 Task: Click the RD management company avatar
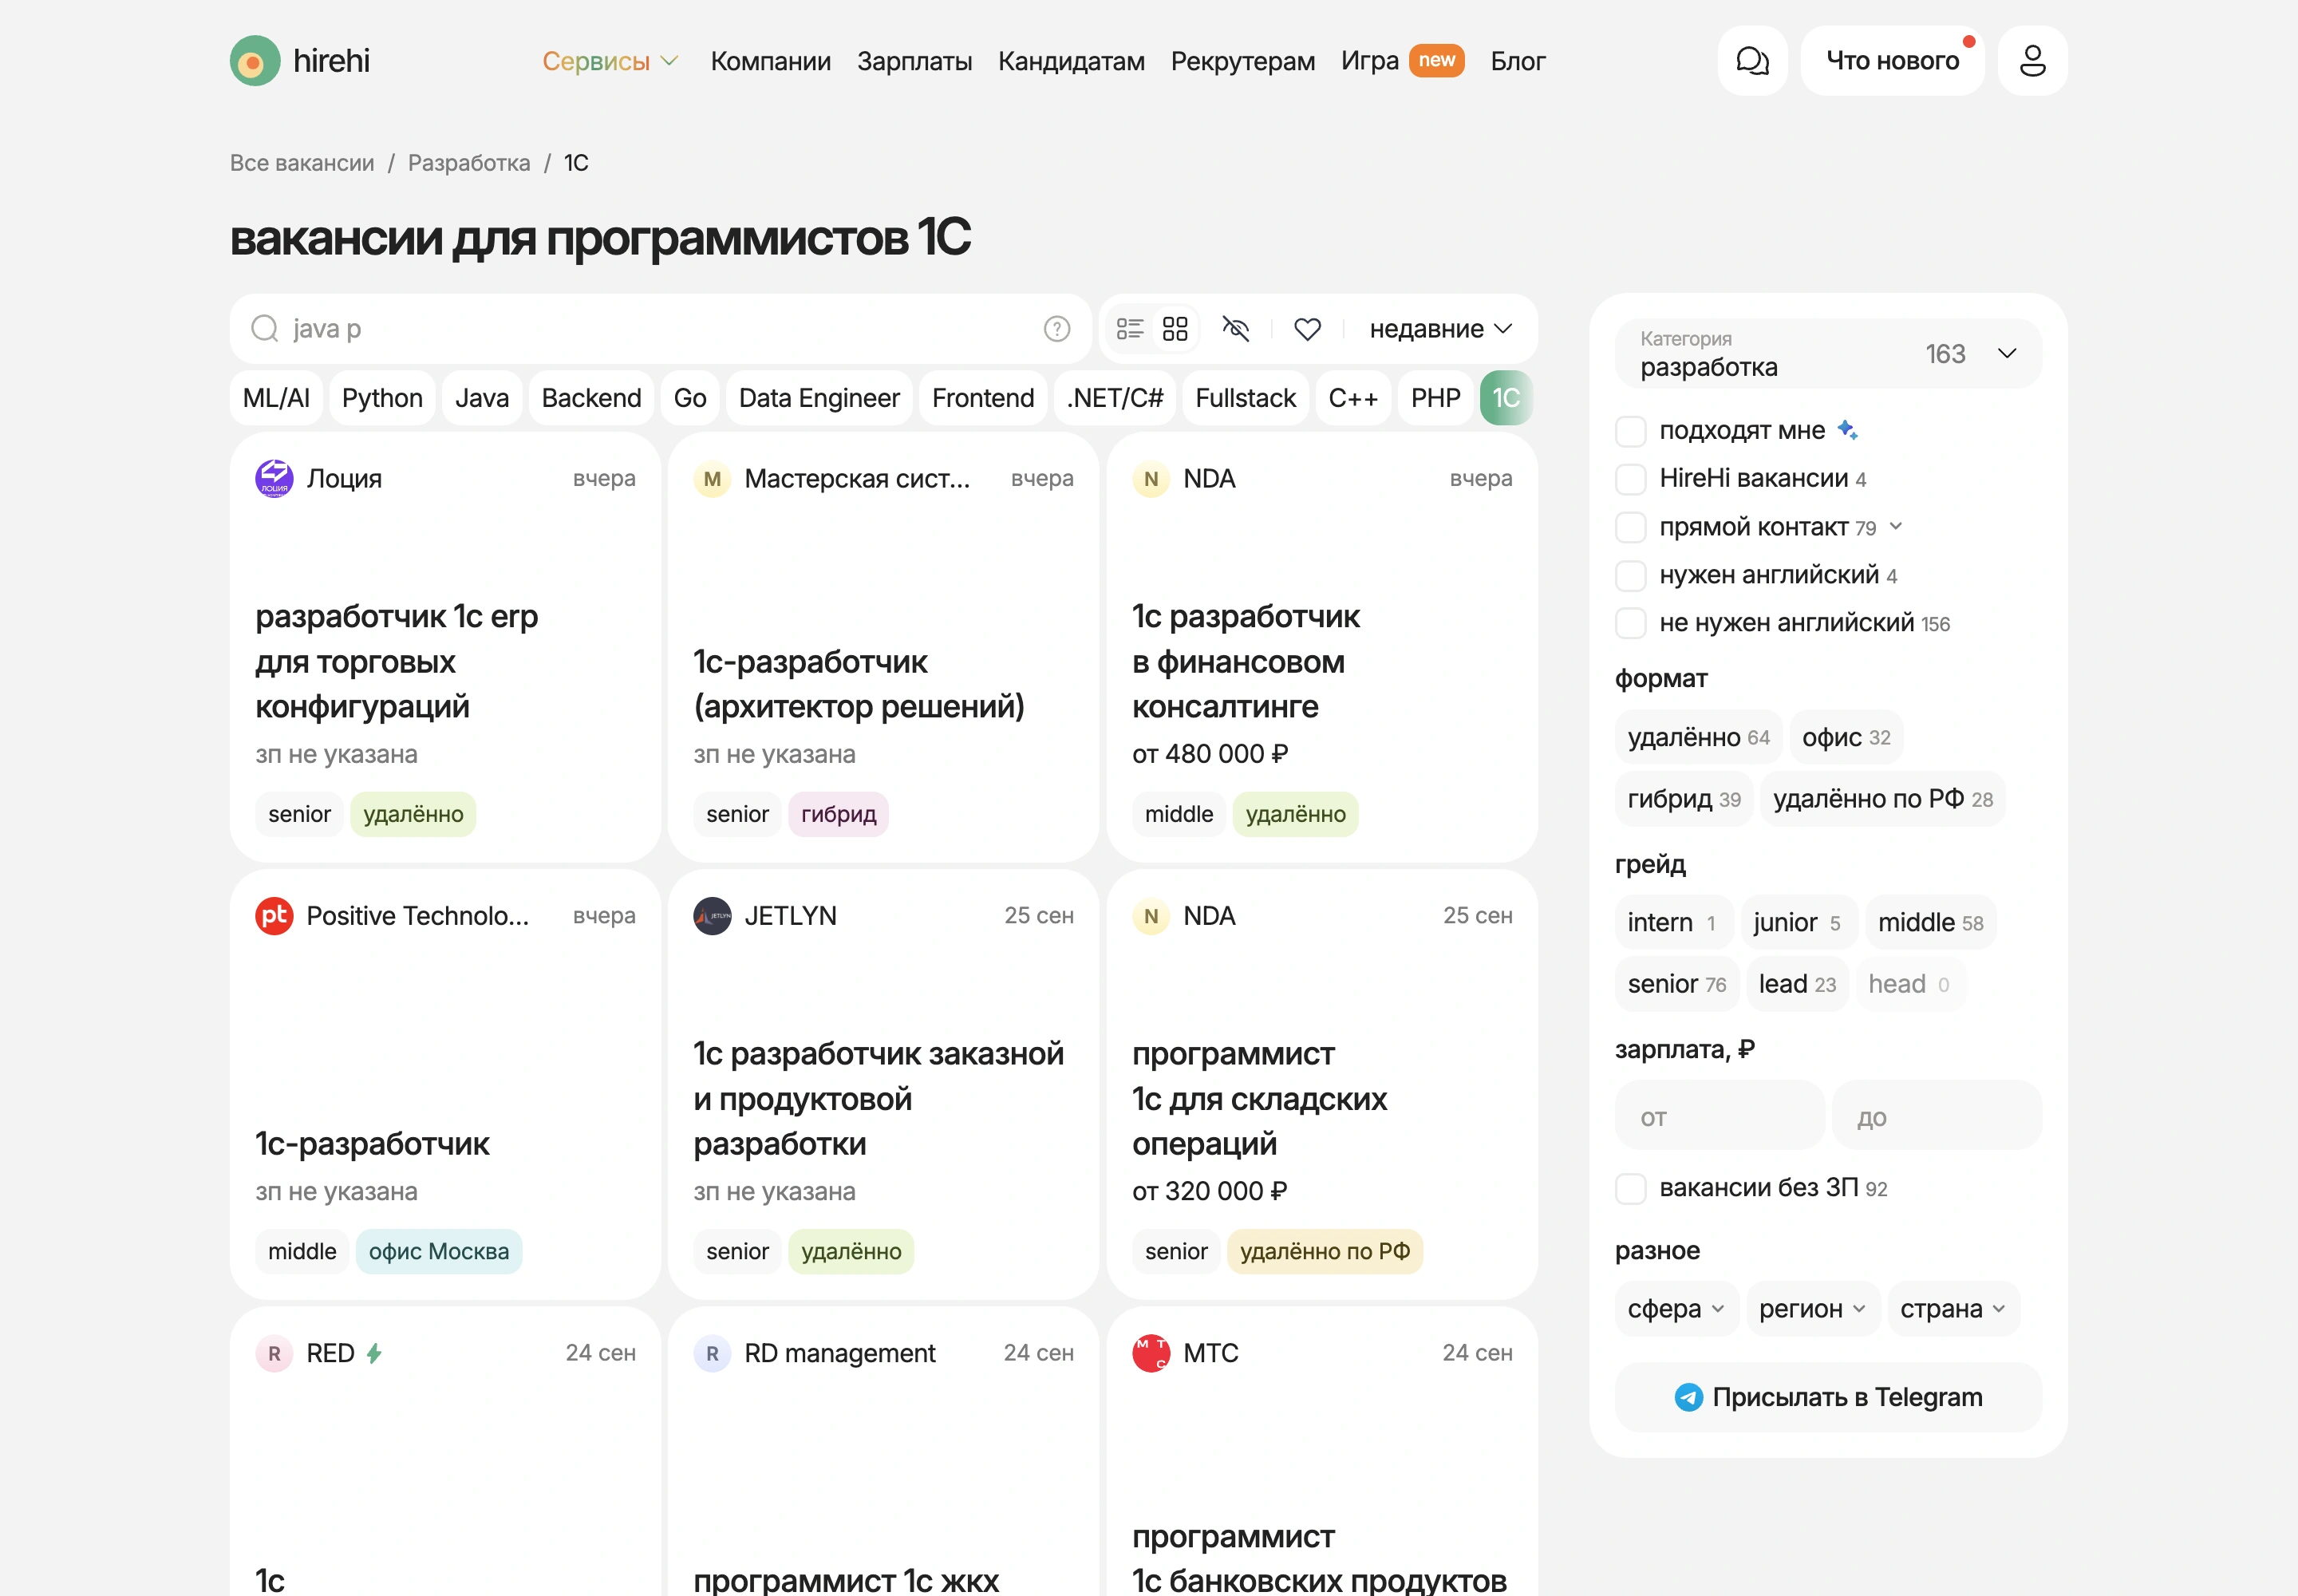(x=712, y=1353)
